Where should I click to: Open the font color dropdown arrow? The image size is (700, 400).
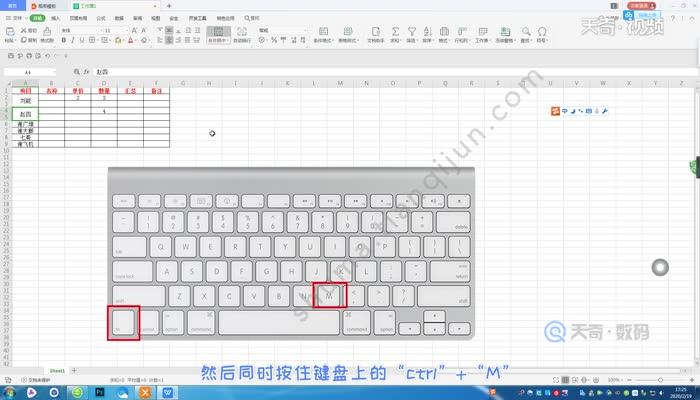coord(136,40)
